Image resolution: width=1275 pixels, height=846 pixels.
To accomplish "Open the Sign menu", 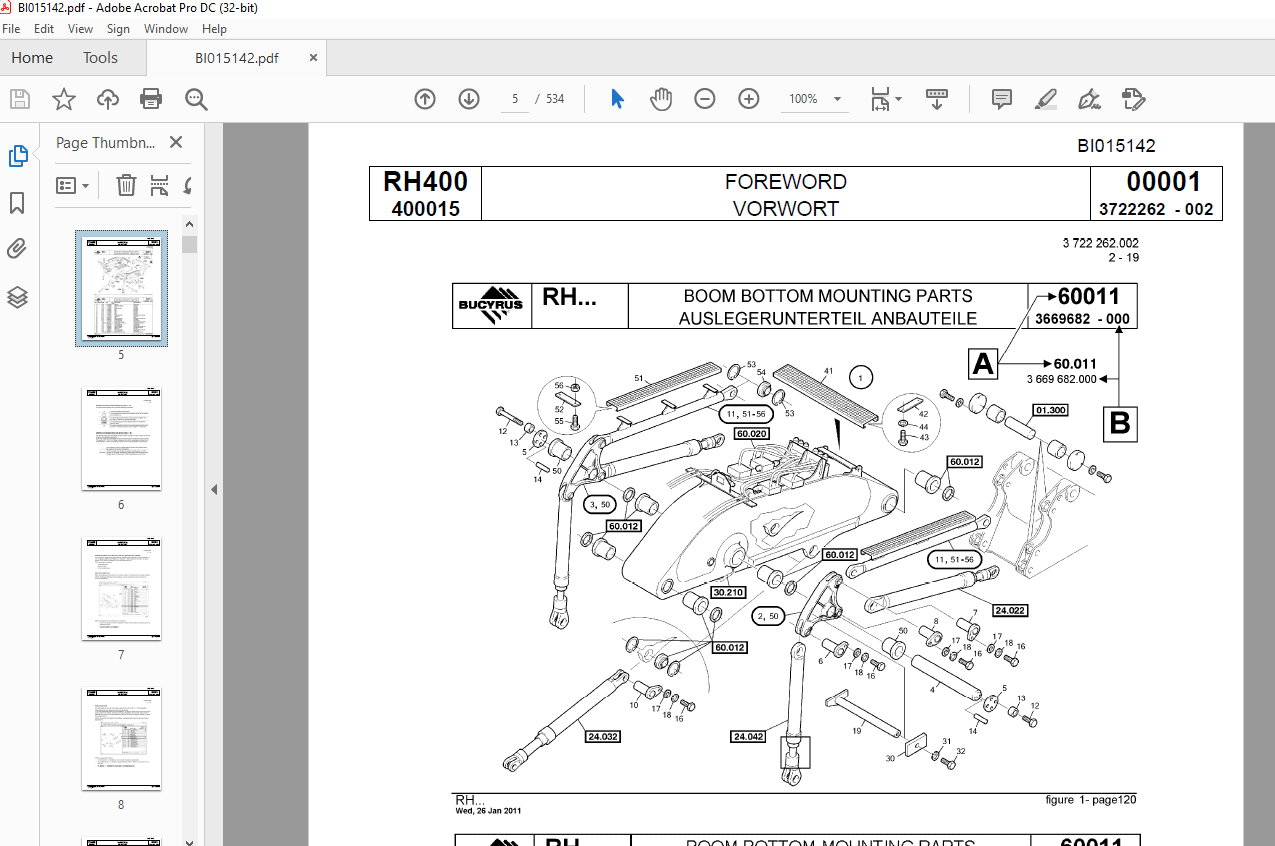I will pos(118,29).
